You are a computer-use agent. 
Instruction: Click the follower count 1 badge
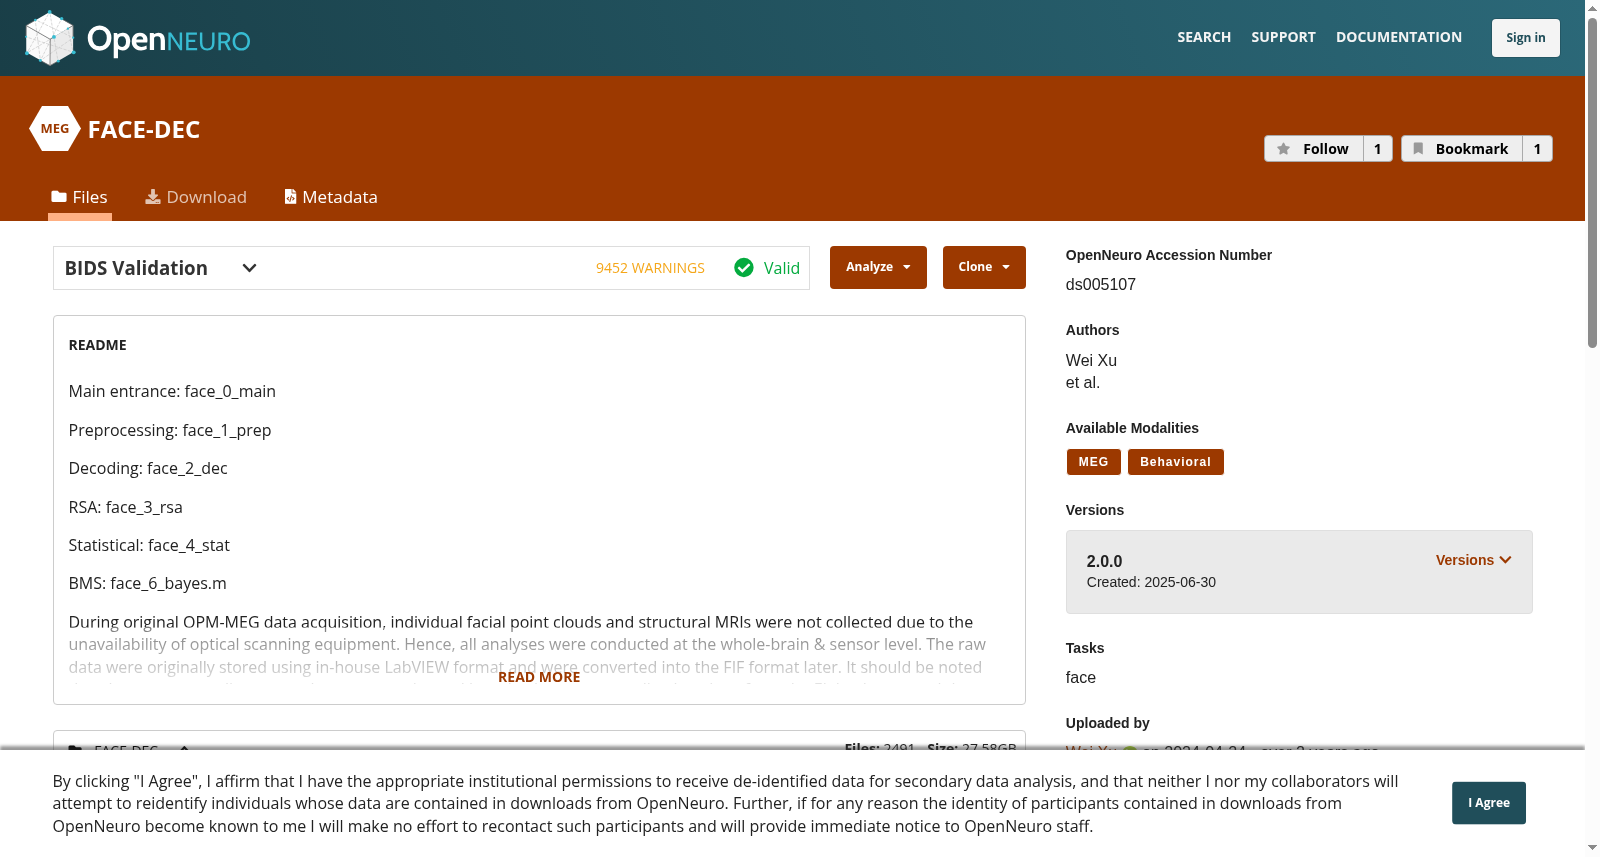pyautogui.click(x=1378, y=149)
